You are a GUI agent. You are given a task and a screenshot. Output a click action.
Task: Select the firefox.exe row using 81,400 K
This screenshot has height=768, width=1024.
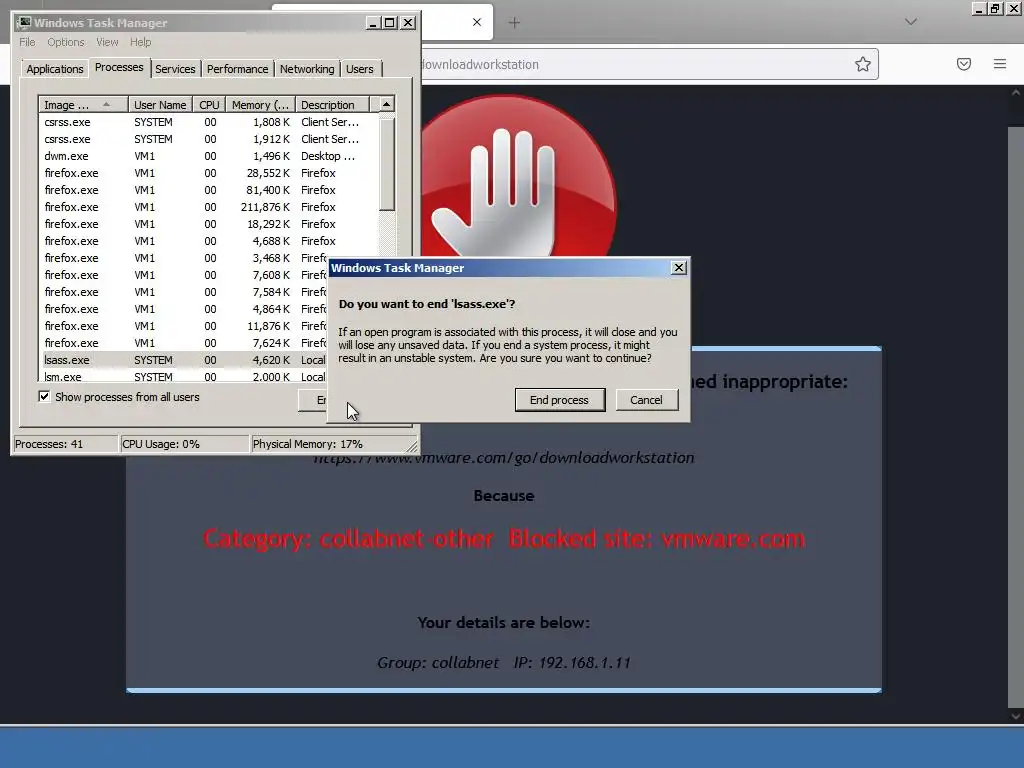pyautogui.click(x=208, y=190)
